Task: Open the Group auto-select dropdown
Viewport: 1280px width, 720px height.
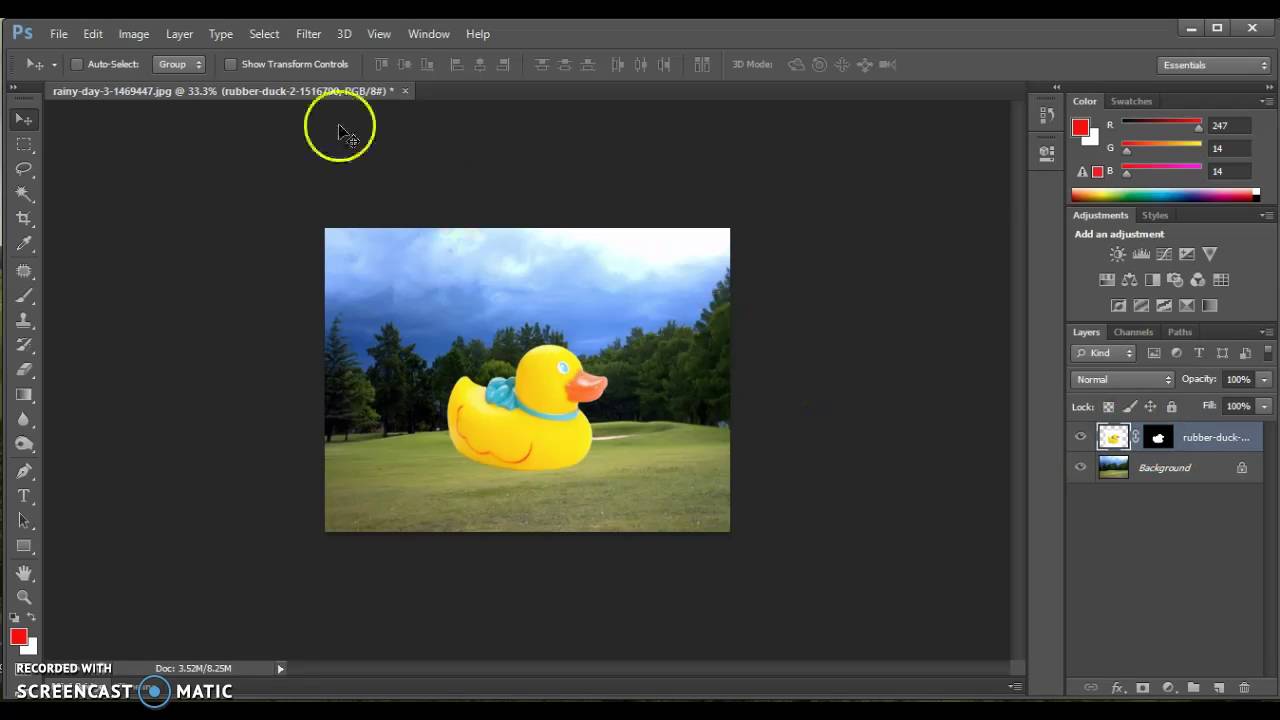Action: (x=179, y=64)
